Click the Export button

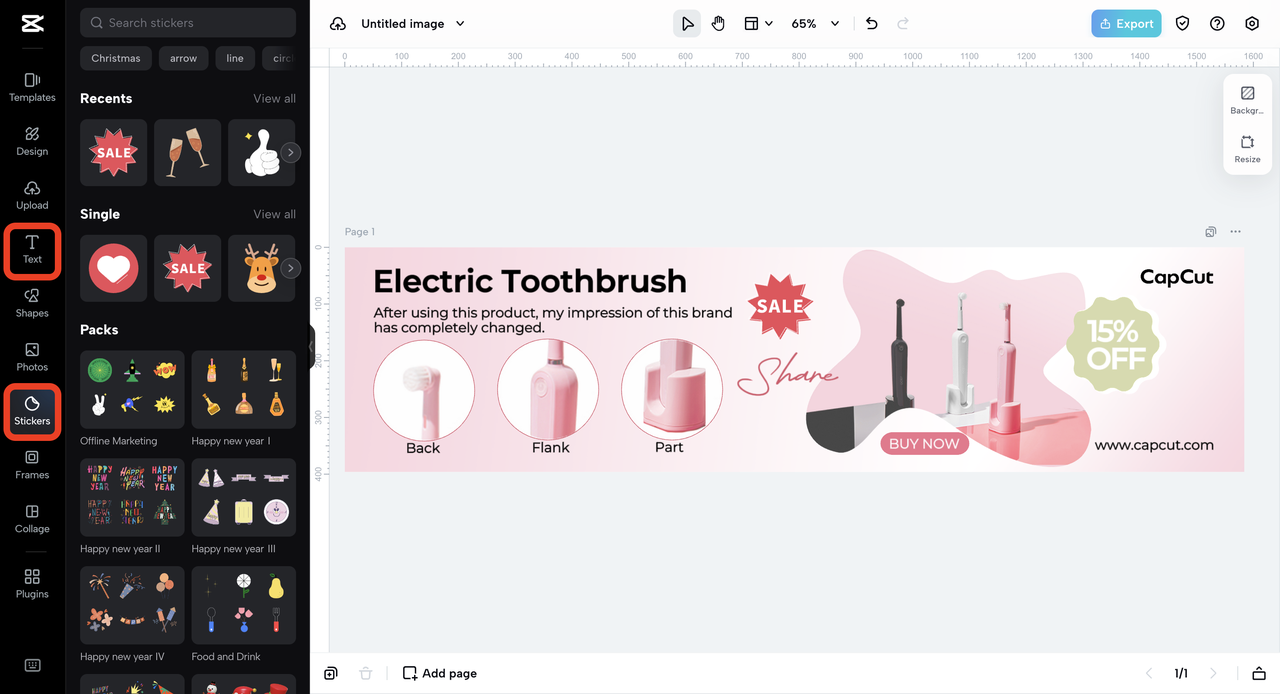pos(1126,24)
